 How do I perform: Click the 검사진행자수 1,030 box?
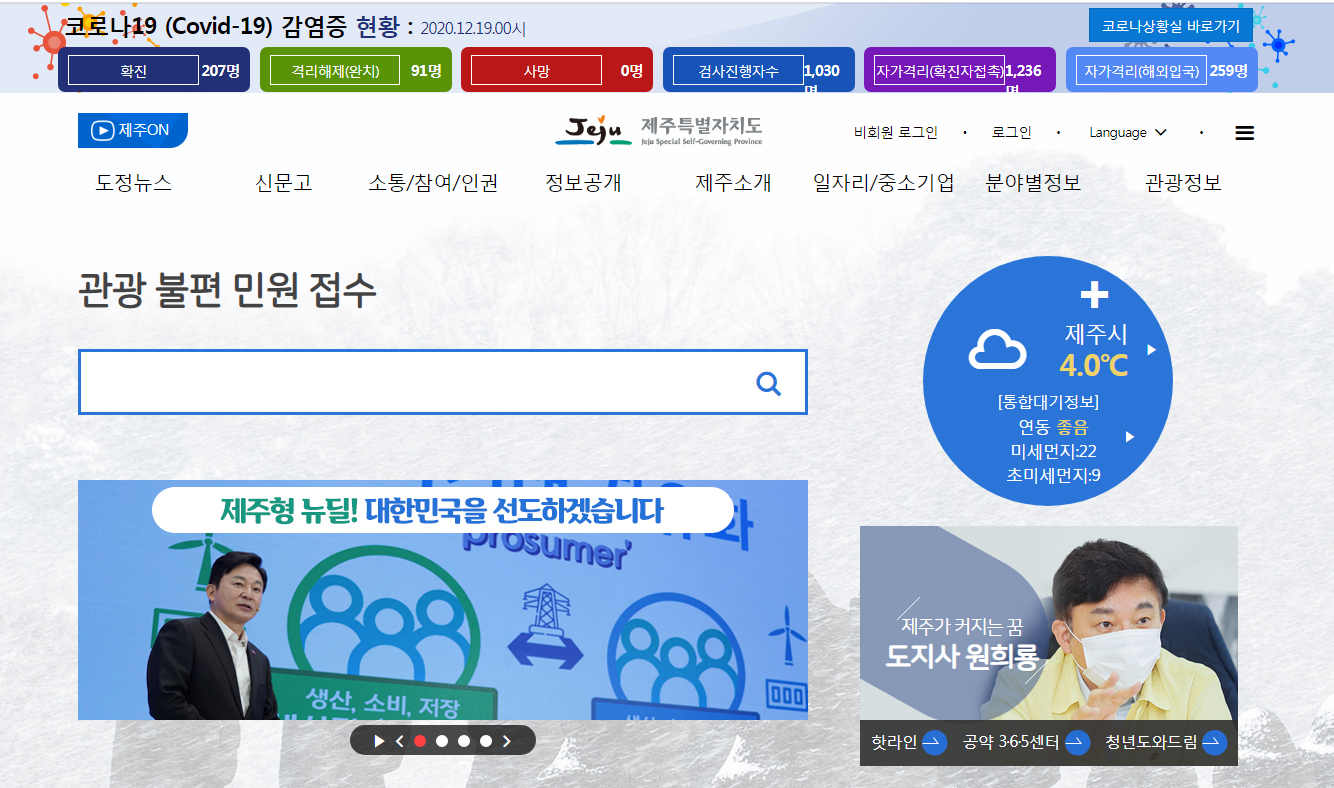759,70
